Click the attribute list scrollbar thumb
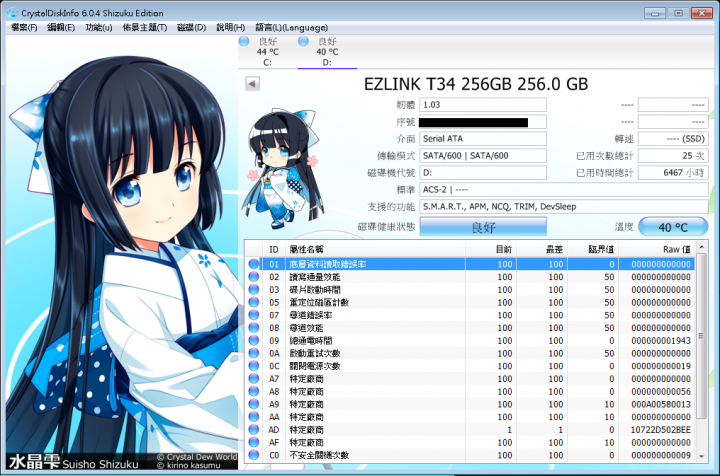This screenshot has width=720, height=476. pos(701,336)
